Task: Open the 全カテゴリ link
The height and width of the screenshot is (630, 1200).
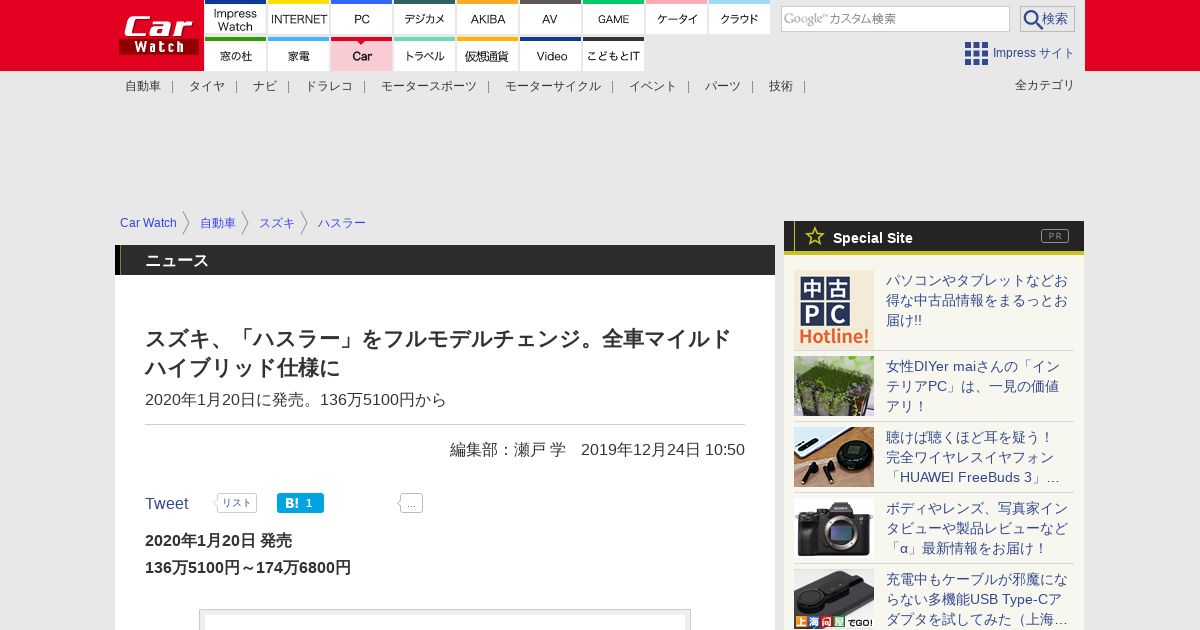Action: [1045, 85]
